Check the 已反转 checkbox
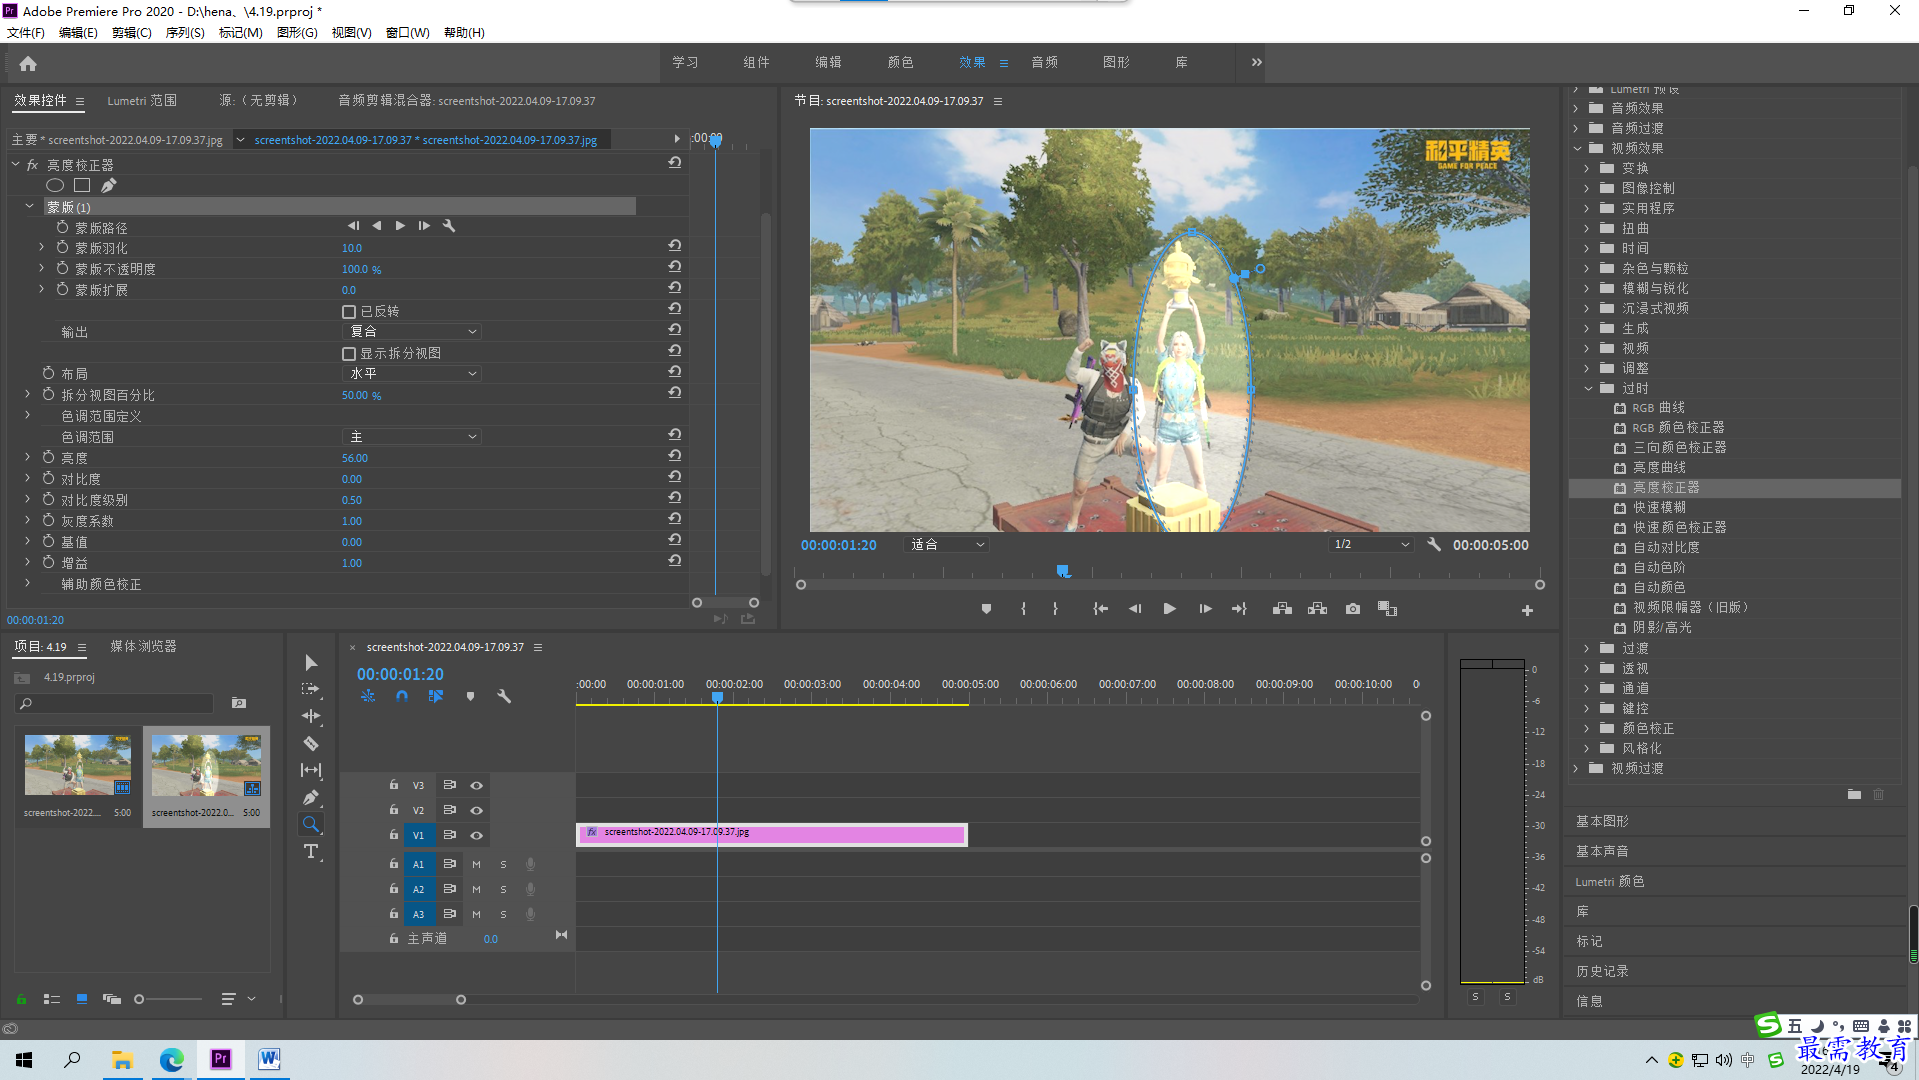 tap(349, 312)
